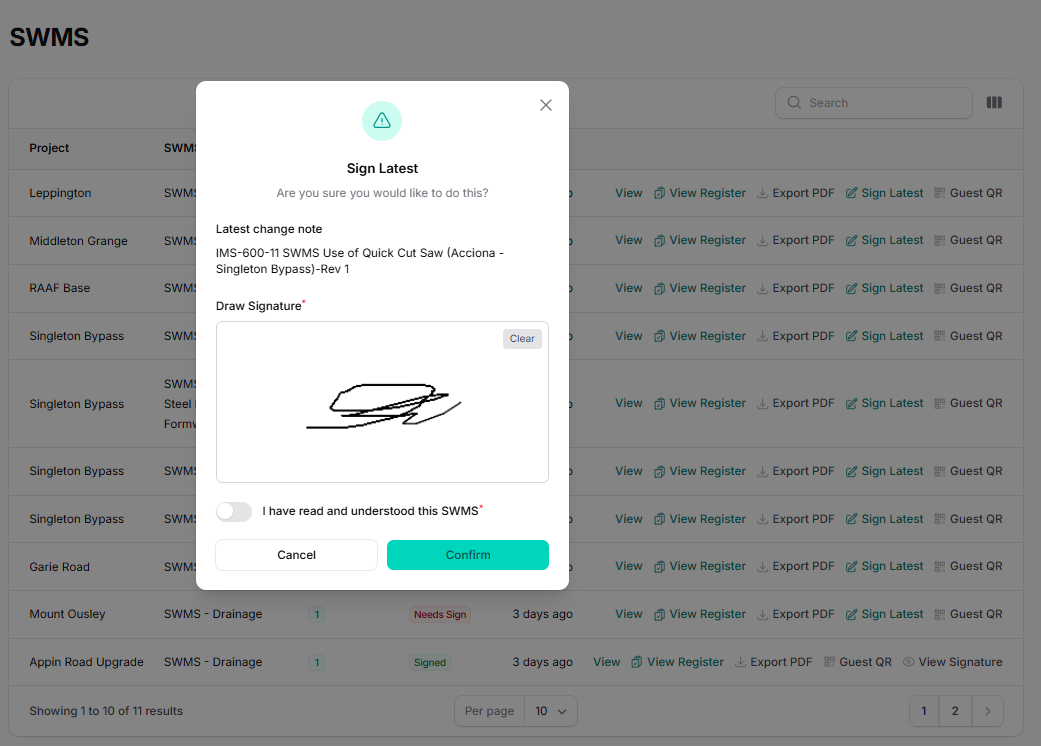Open View Register for RAAF Base row

700,288
